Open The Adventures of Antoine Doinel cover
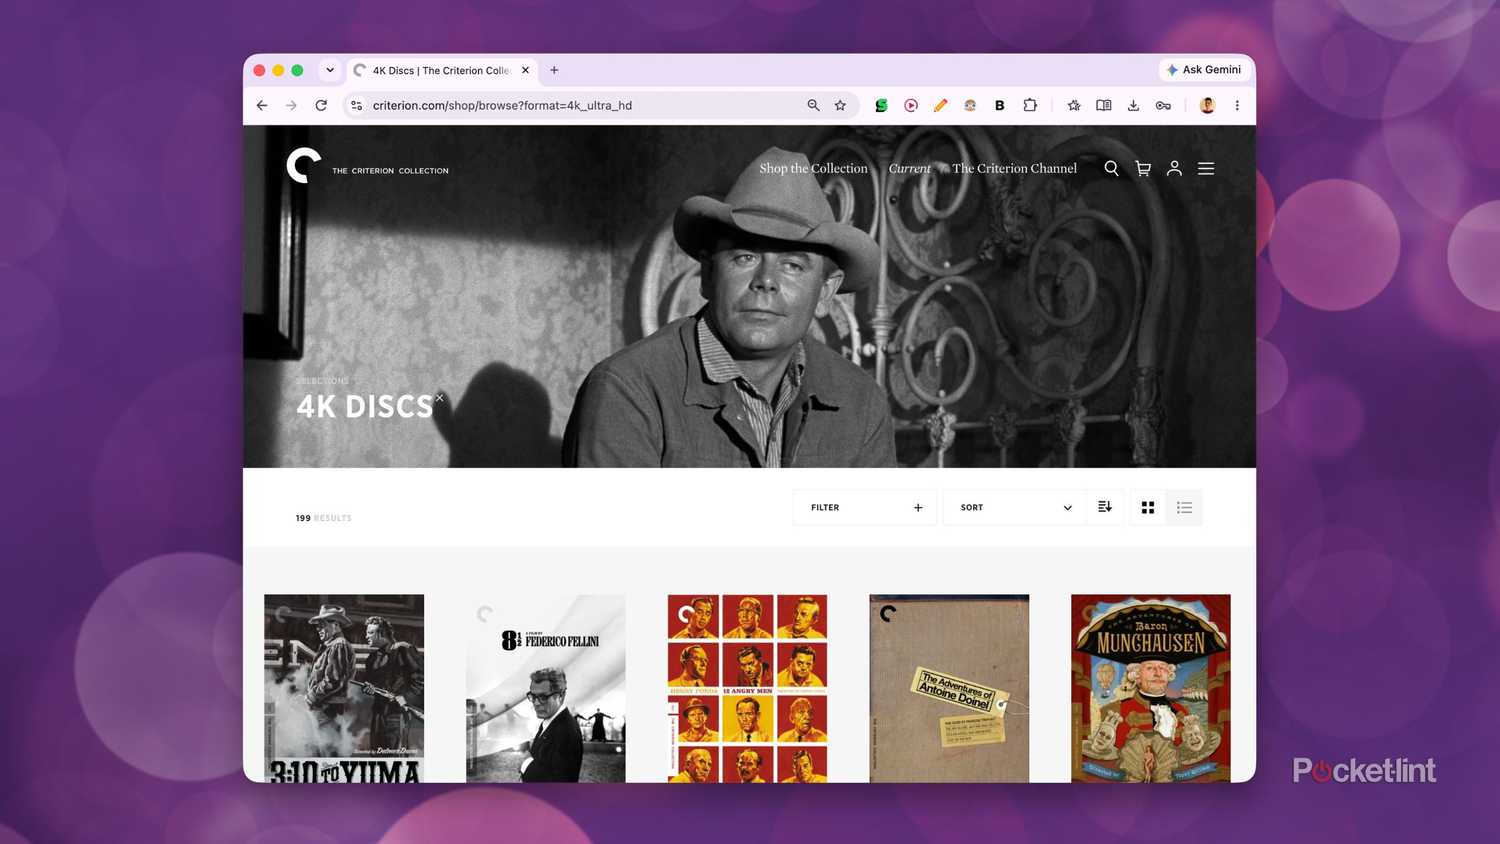Image resolution: width=1500 pixels, height=844 pixels. pyautogui.click(x=949, y=688)
